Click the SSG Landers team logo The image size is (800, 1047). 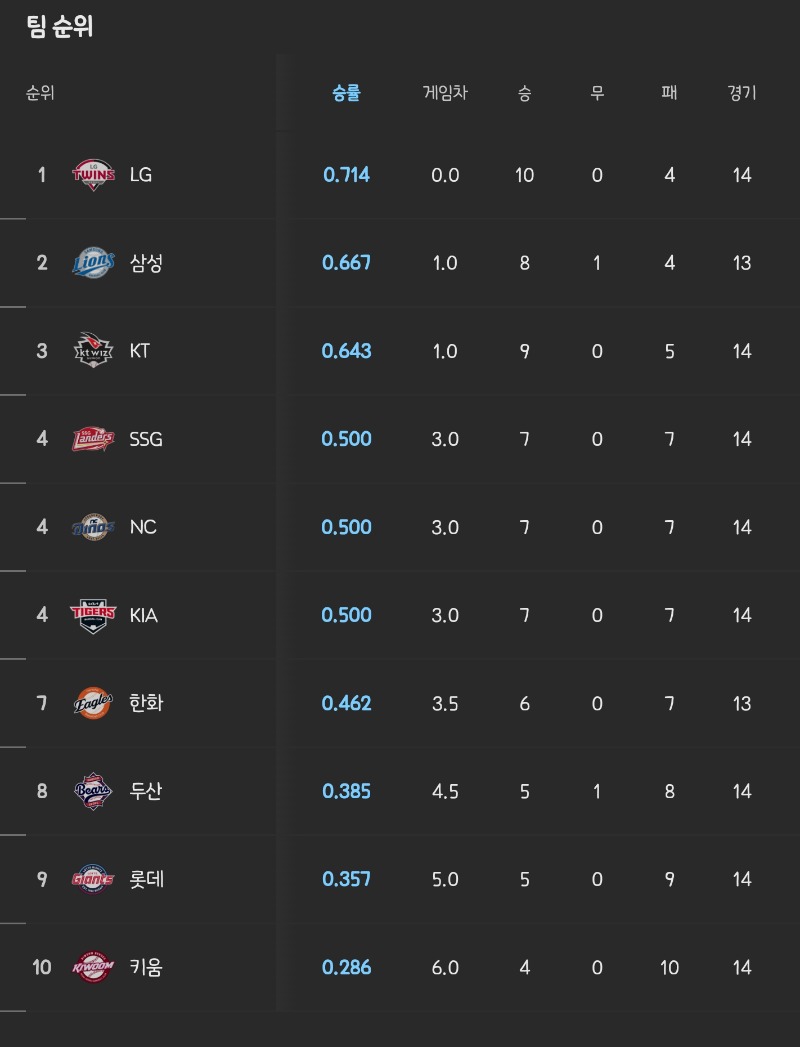[x=94, y=439]
